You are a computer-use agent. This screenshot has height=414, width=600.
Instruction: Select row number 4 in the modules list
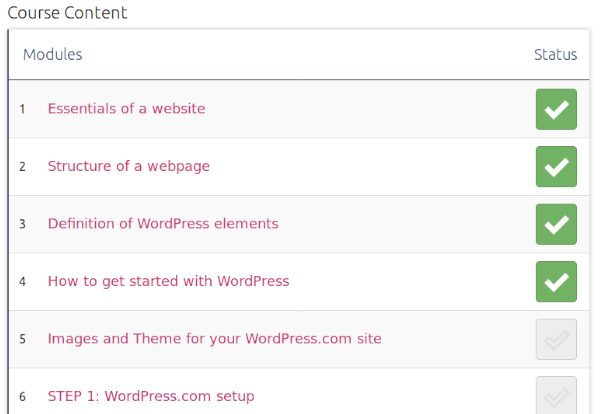(x=22, y=282)
